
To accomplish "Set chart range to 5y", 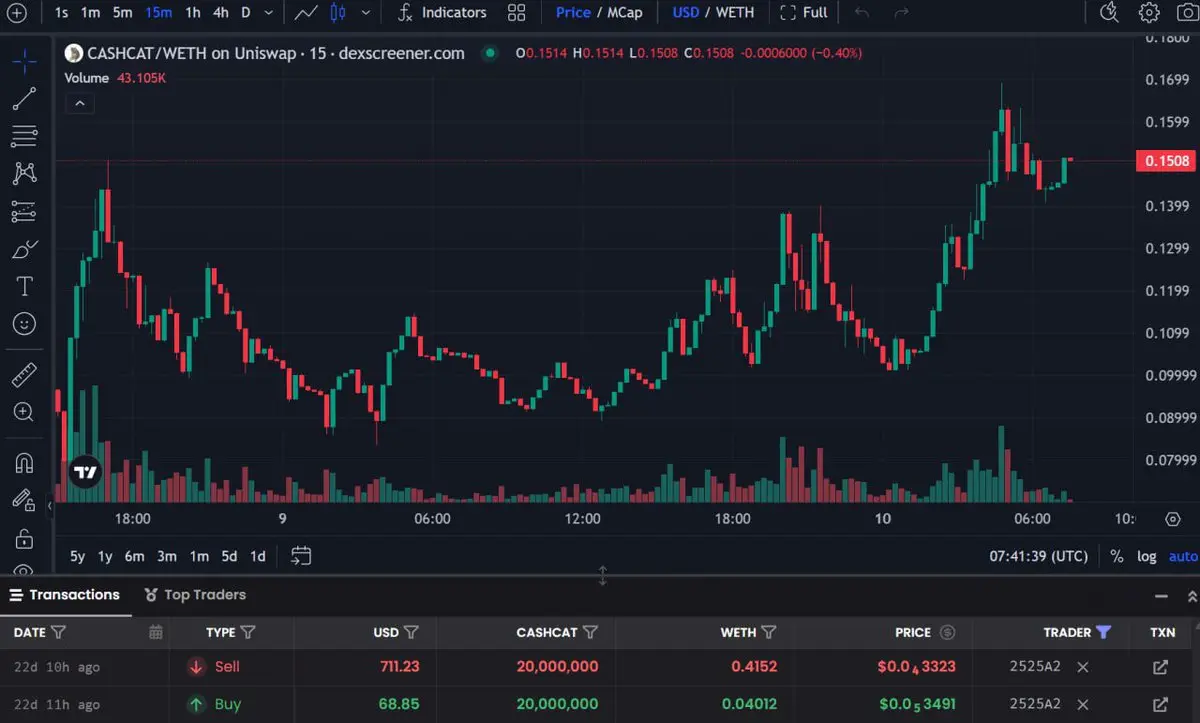I will coord(78,556).
